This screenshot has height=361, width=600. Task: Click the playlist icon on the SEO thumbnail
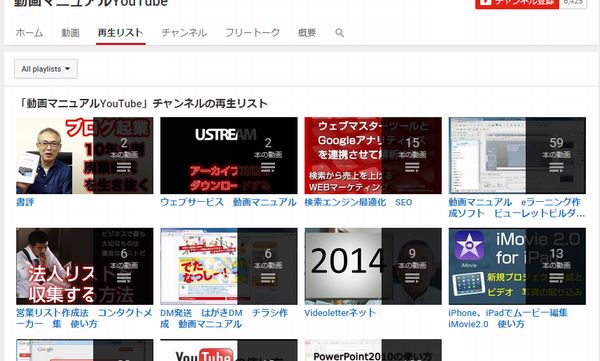[412, 167]
